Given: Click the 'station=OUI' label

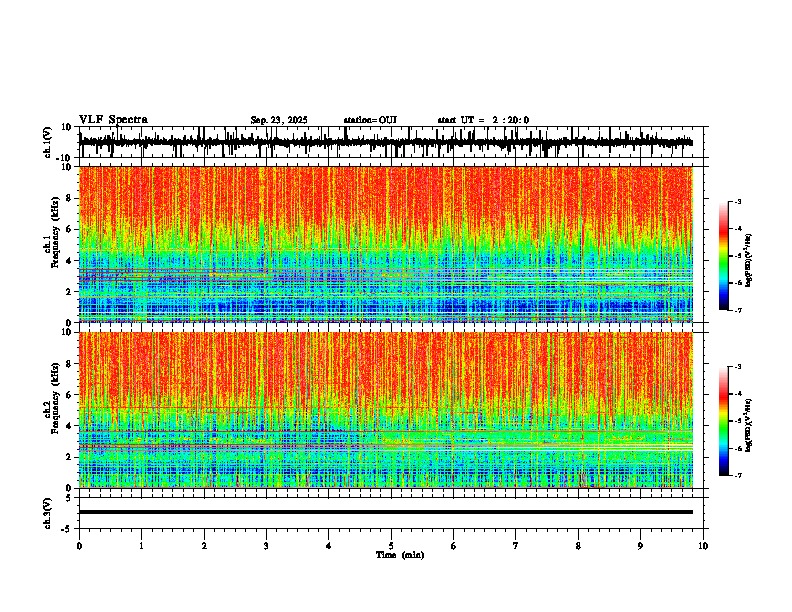Looking at the screenshot, I should [x=370, y=120].
